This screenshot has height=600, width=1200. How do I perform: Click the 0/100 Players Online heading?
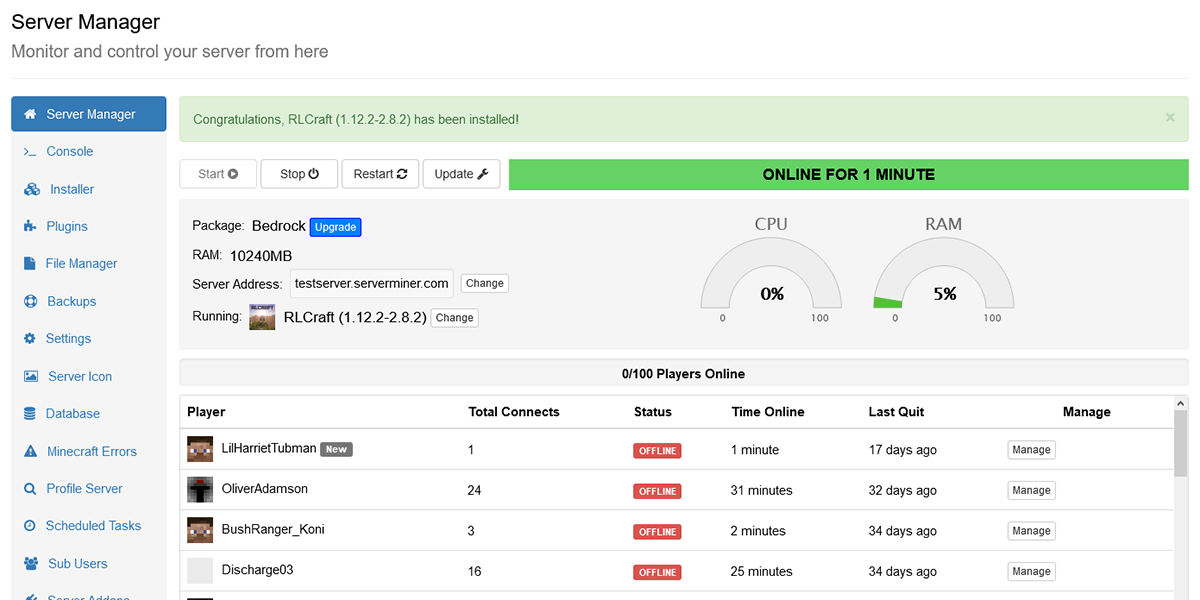coord(684,374)
